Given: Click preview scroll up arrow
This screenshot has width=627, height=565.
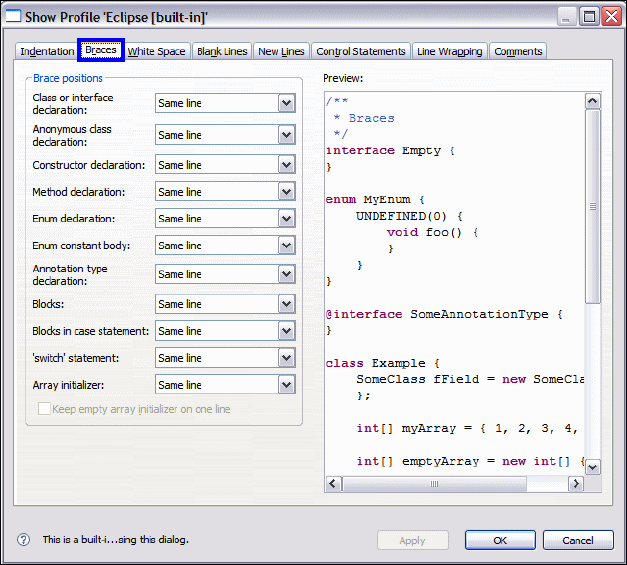Looking at the screenshot, I should tap(593, 101).
